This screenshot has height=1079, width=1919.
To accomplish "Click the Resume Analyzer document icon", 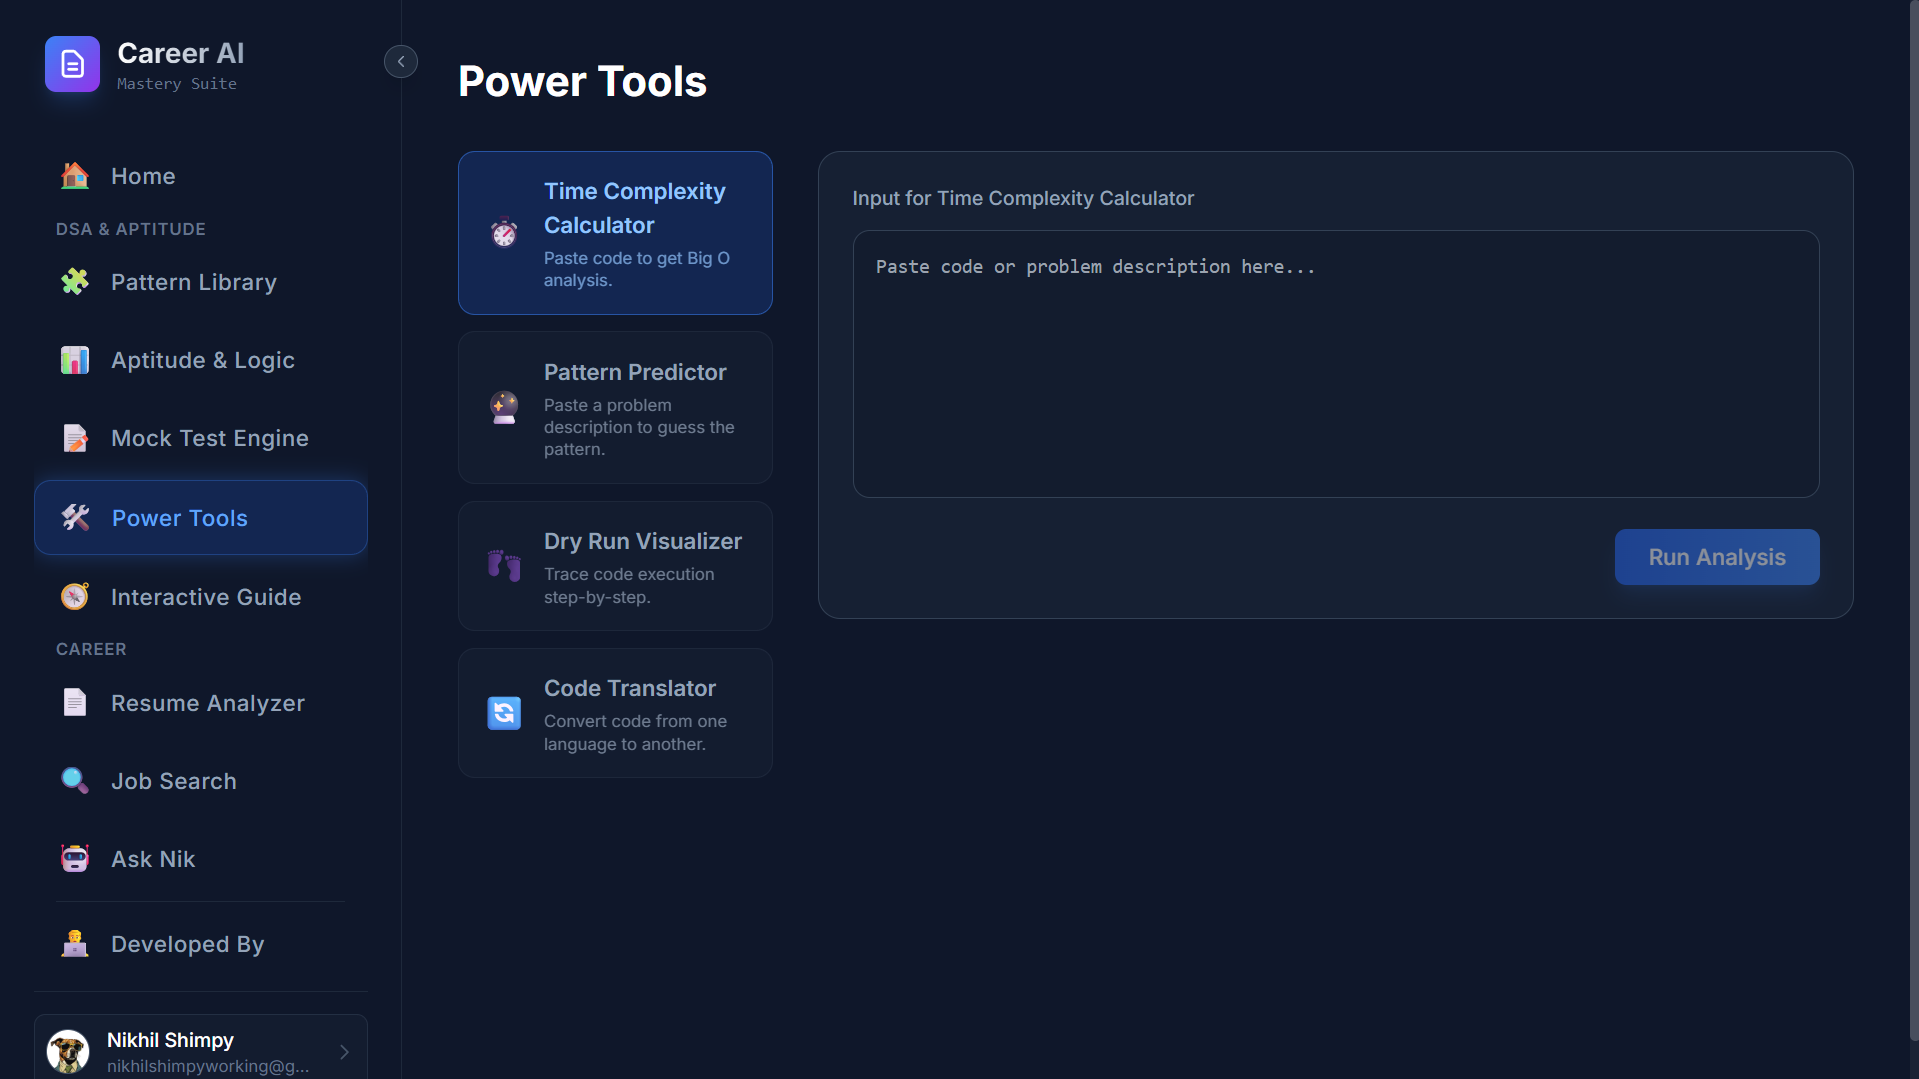I will coord(75,703).
